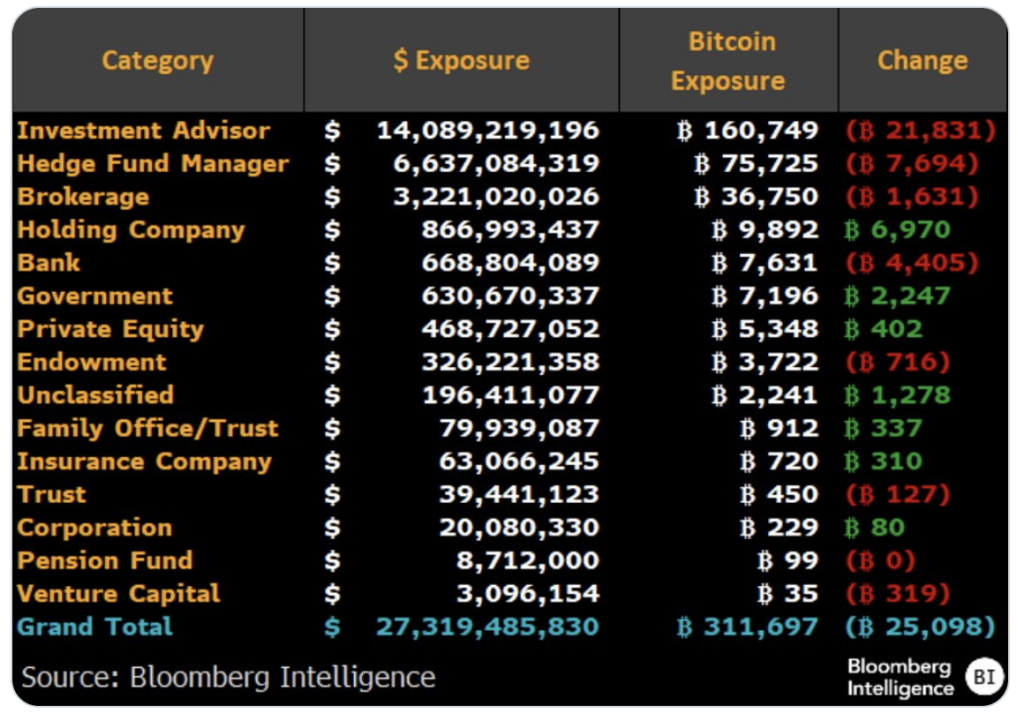Select the Pension Fund row label
This screenshot has width=1024, height=713.
coord(105,560)
